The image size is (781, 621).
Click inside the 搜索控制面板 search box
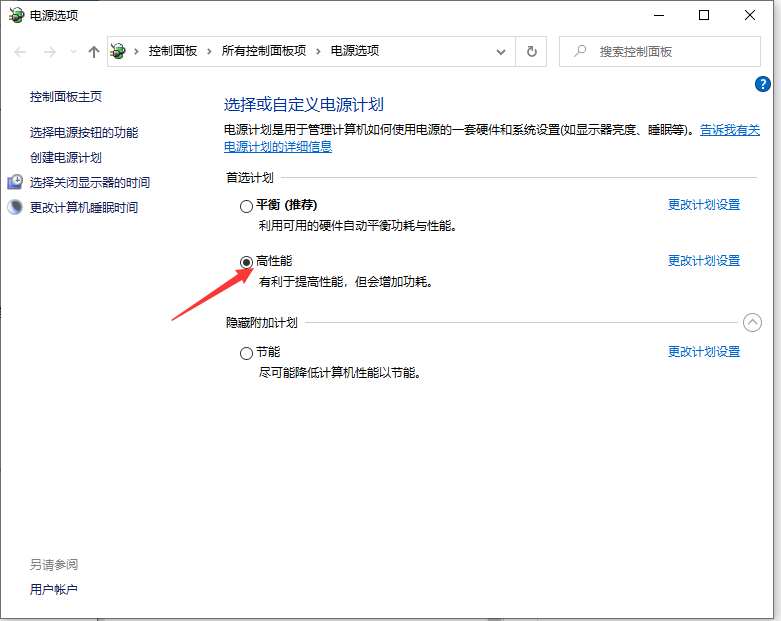(x=670, y=52)
